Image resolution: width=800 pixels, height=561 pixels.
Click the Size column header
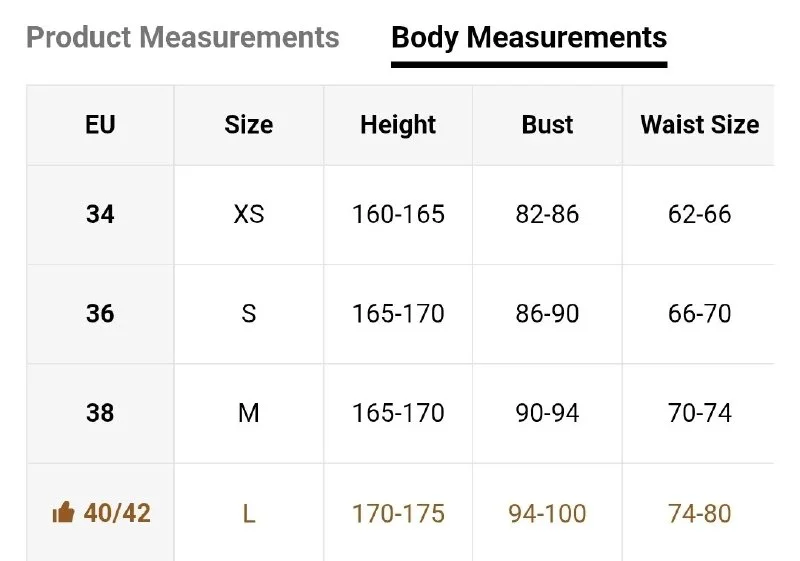point(249,124)
